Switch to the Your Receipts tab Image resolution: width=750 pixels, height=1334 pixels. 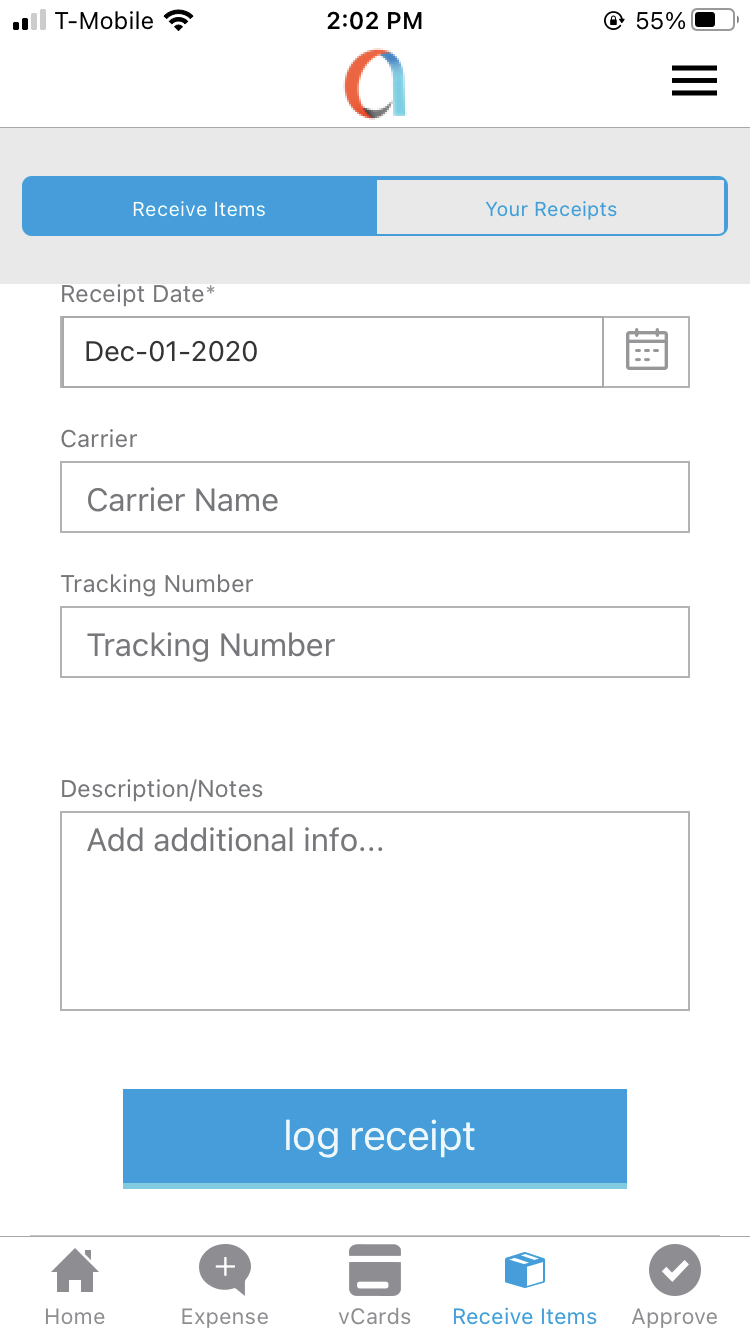pos(551,209)
